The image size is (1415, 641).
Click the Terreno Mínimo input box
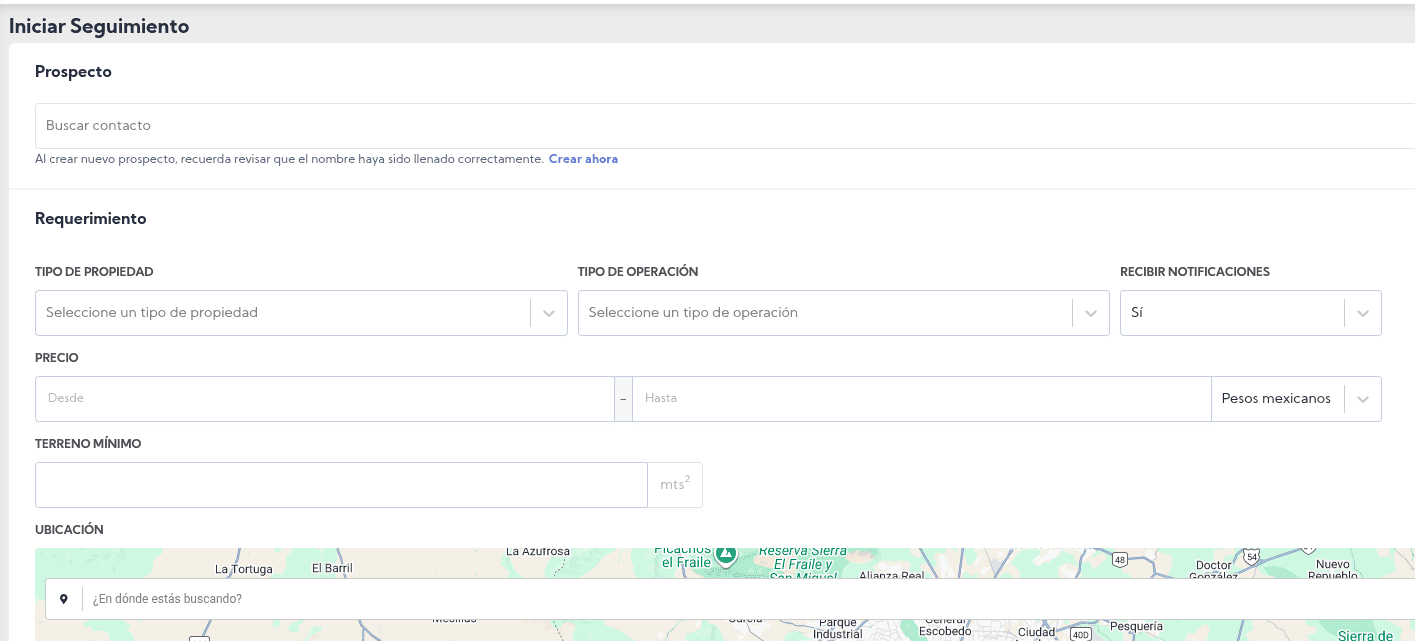point(341,485)
